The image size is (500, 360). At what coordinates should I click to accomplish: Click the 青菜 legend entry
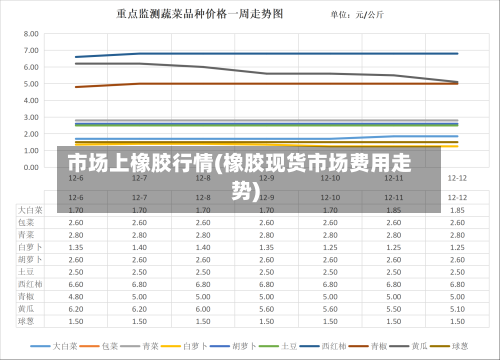pos(140,346)
